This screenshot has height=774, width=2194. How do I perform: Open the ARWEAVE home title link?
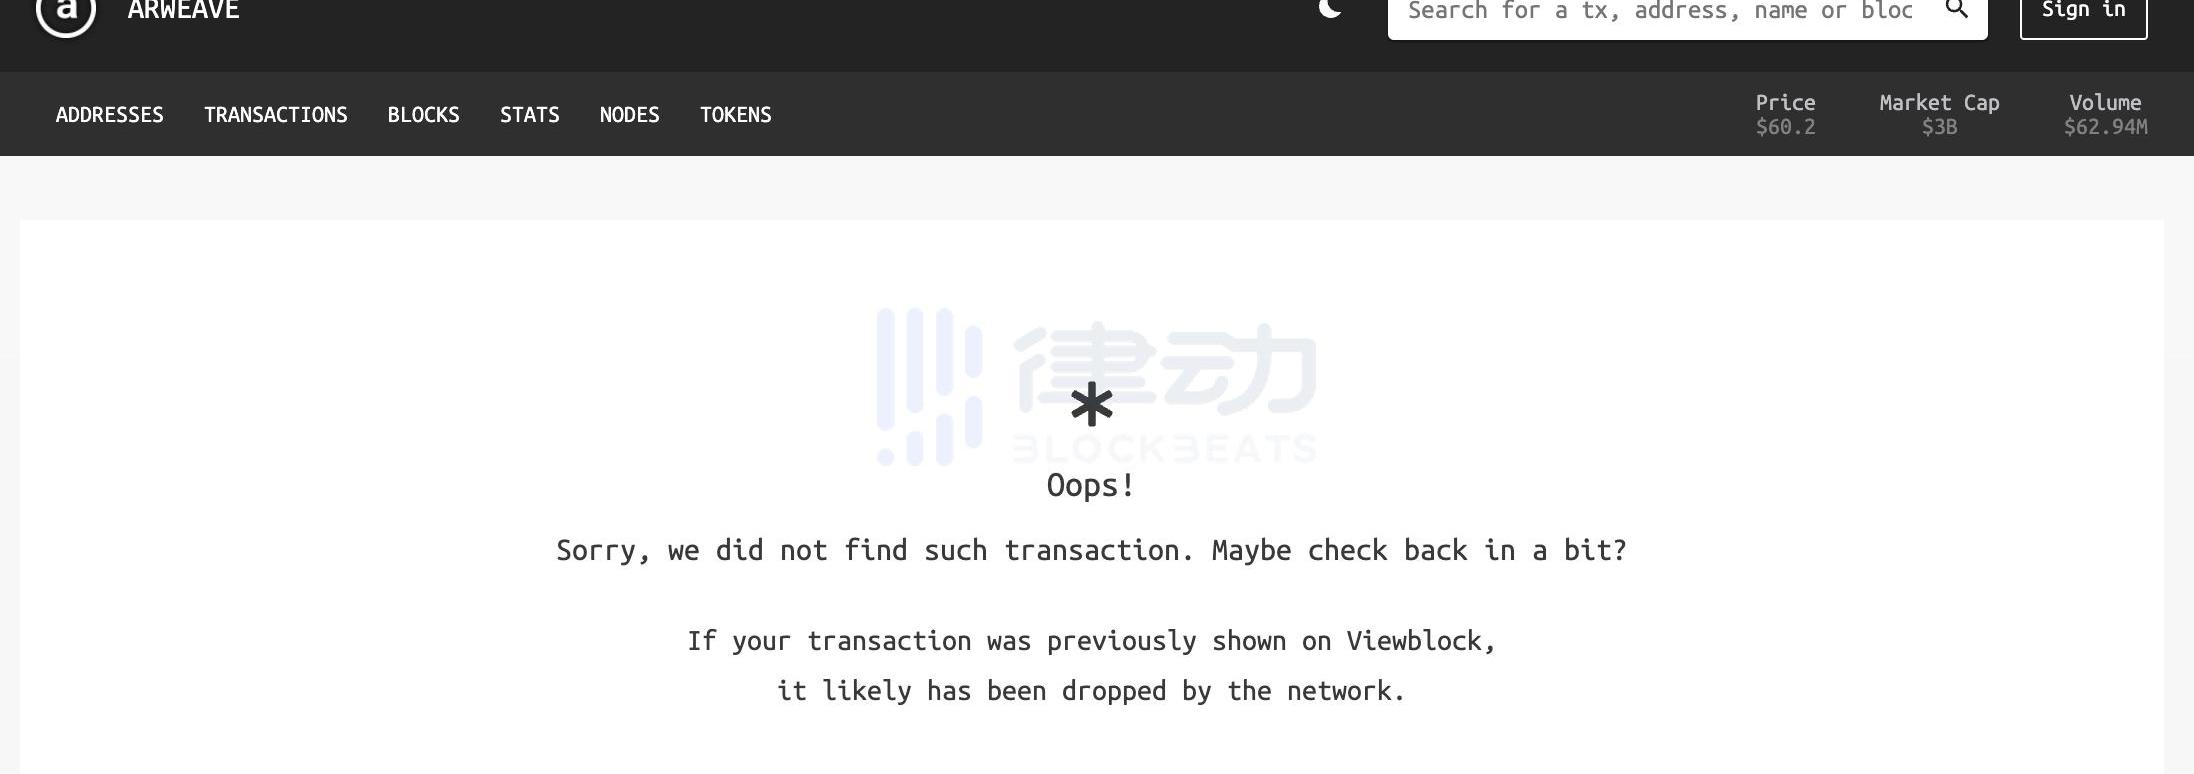coord(184,10)
